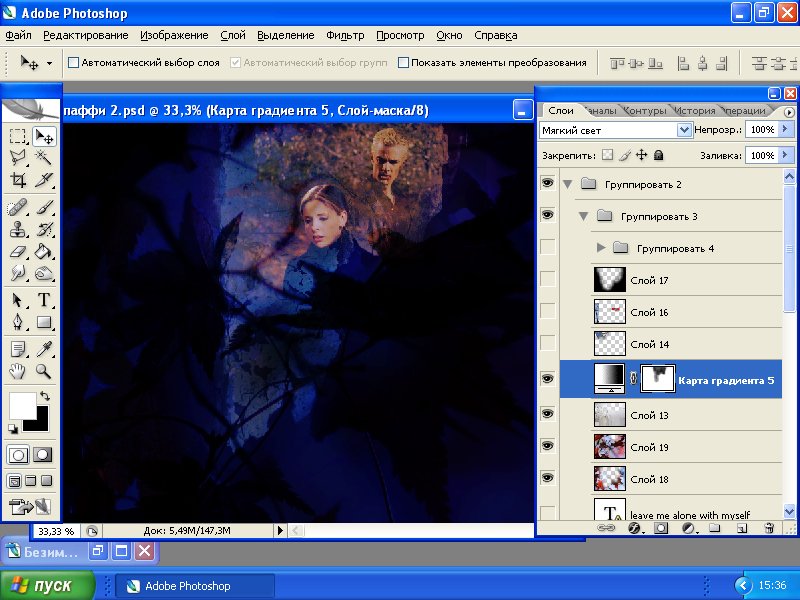Screen dimensions: 800x600
Task: Open the blend mode 'Мягкий свет' dropdown
Action: 684,130
